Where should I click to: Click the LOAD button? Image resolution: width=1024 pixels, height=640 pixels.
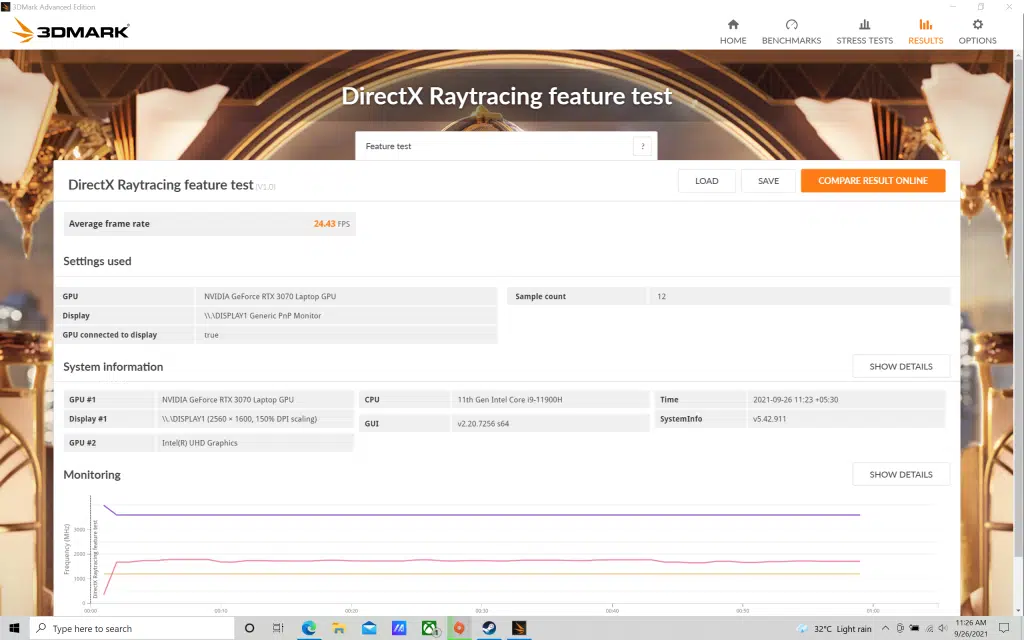coord(707,181)
